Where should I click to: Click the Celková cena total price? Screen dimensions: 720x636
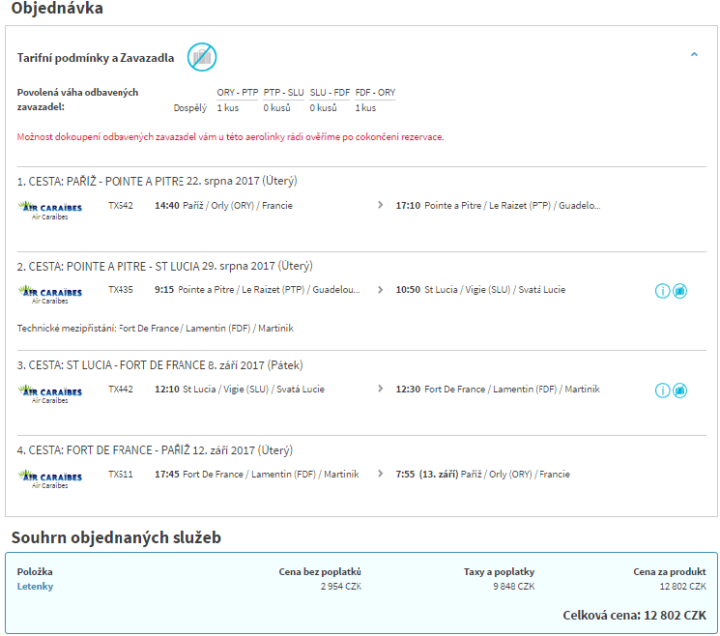[635, 615]
